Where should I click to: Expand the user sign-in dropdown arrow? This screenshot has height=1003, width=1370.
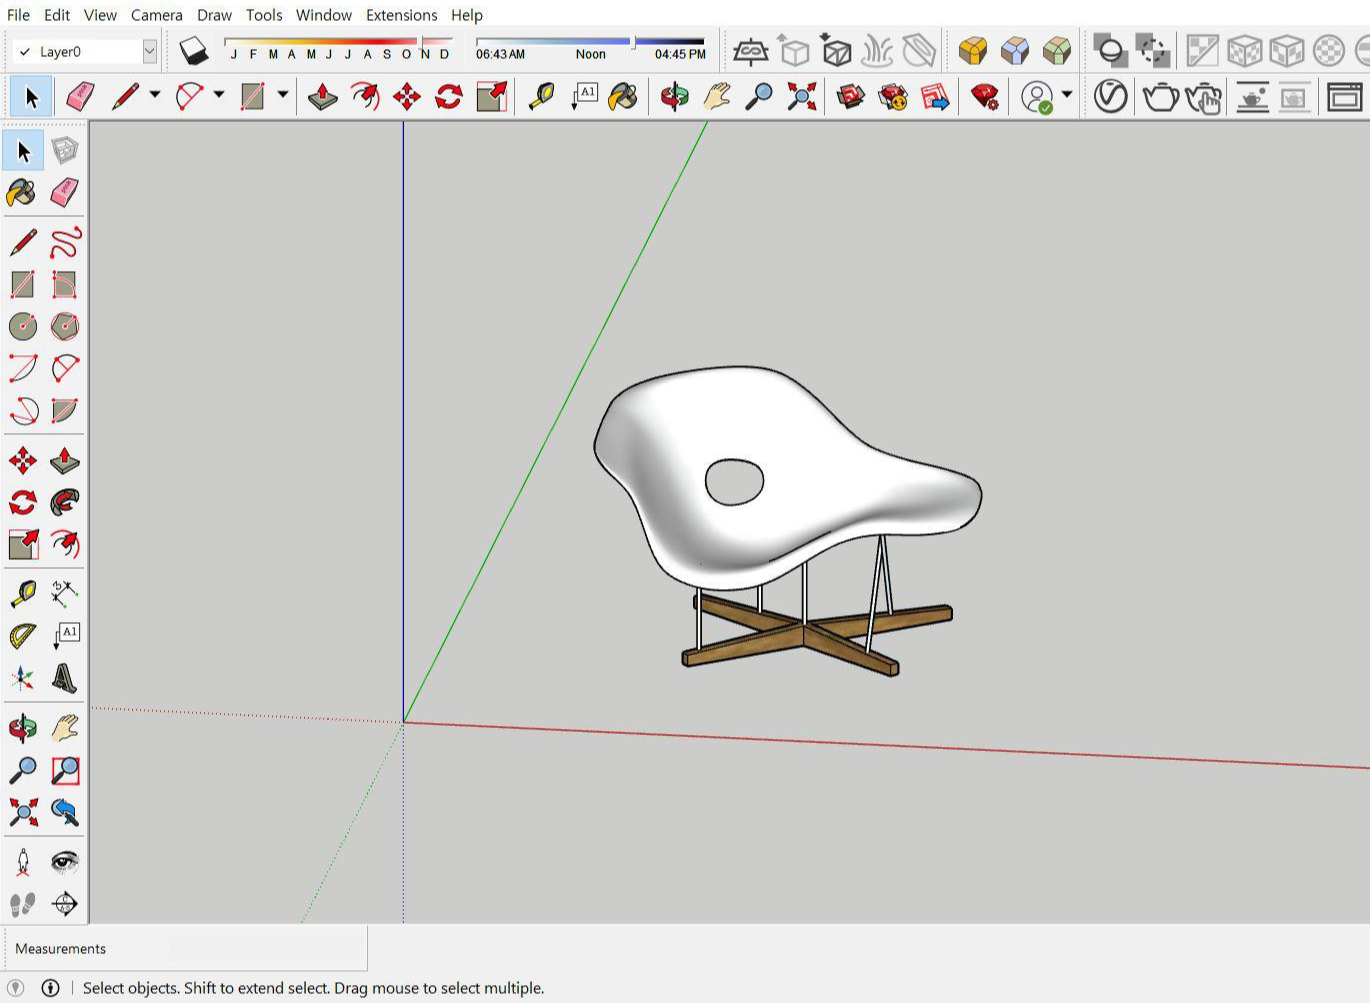[1067, 96]
